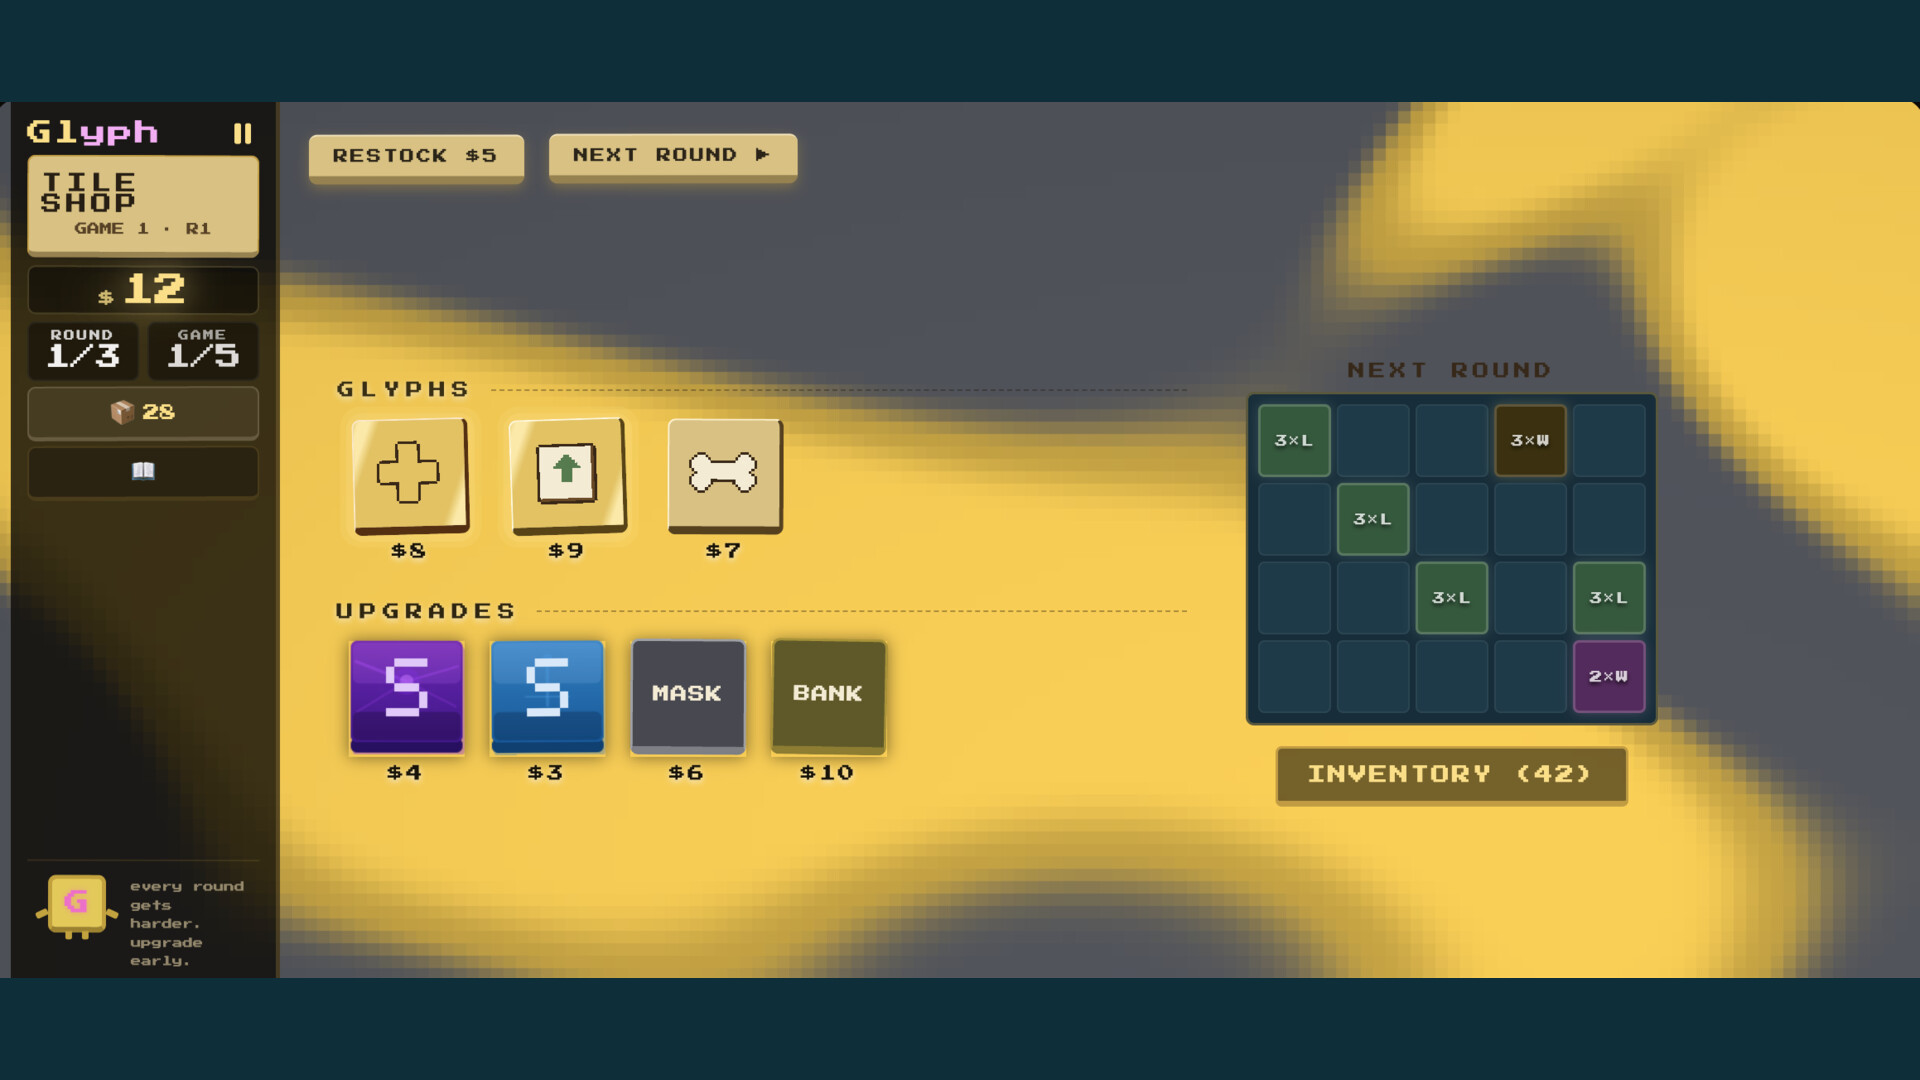Click the $12 money display
Image resolution: width=1920 pixels, height=1080 pixels.
[x=143, y=290]
